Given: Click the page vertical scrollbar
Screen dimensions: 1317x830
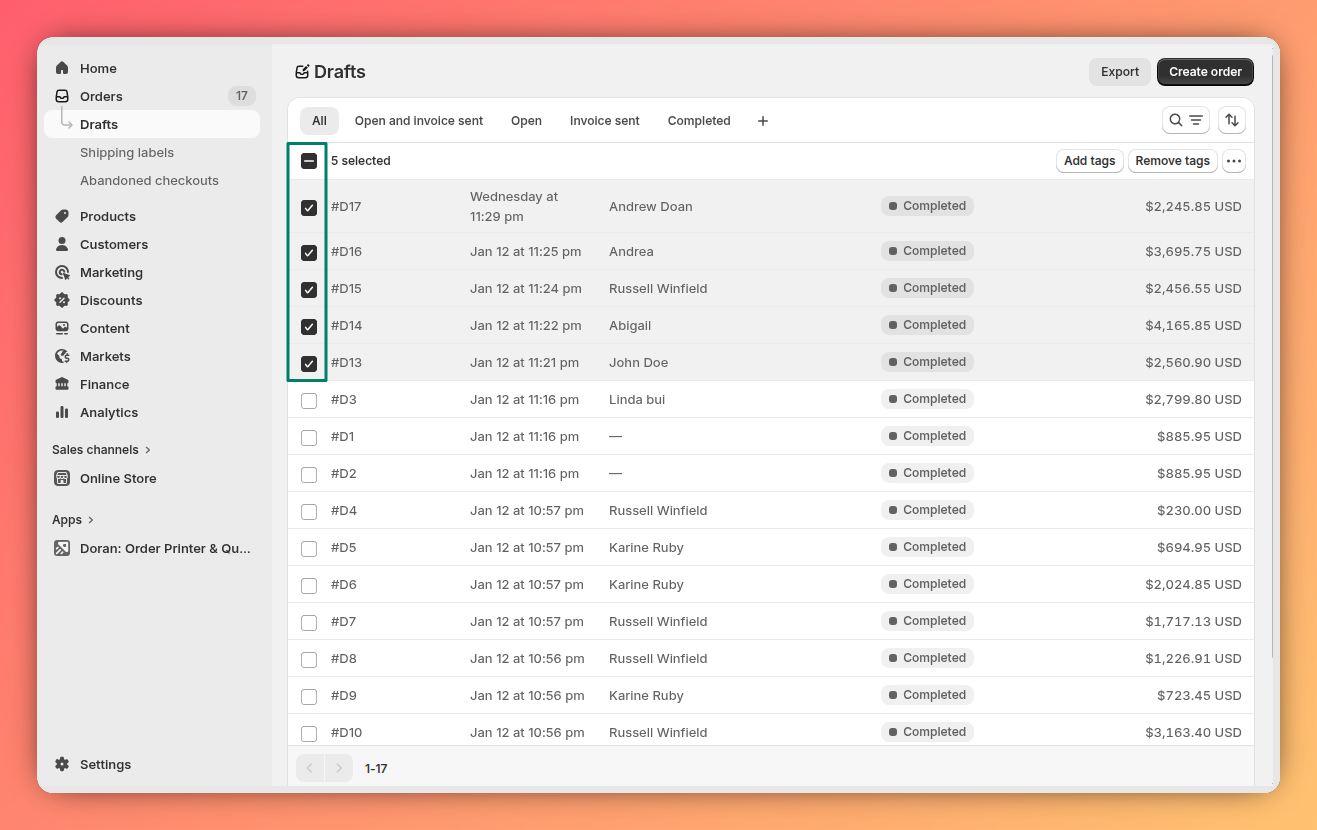Looking at the screenshot, I should (x=1273, y=357).
